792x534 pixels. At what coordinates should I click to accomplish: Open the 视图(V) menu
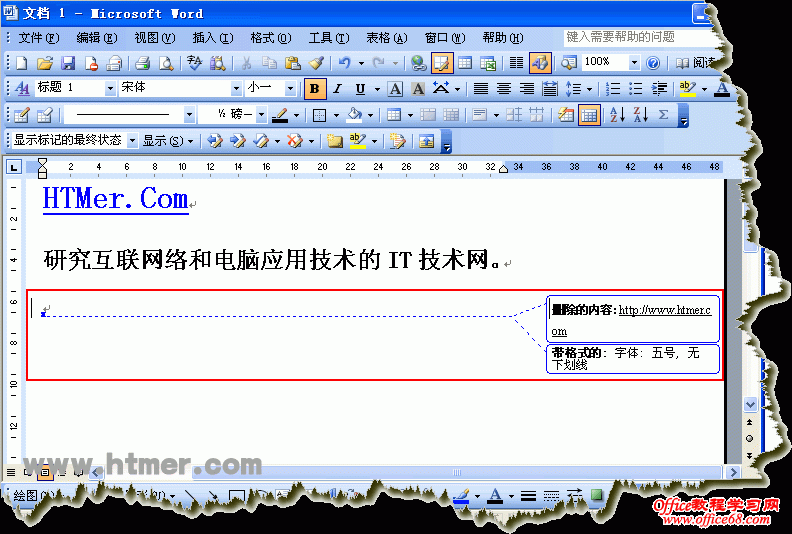(x=155, y=38)
